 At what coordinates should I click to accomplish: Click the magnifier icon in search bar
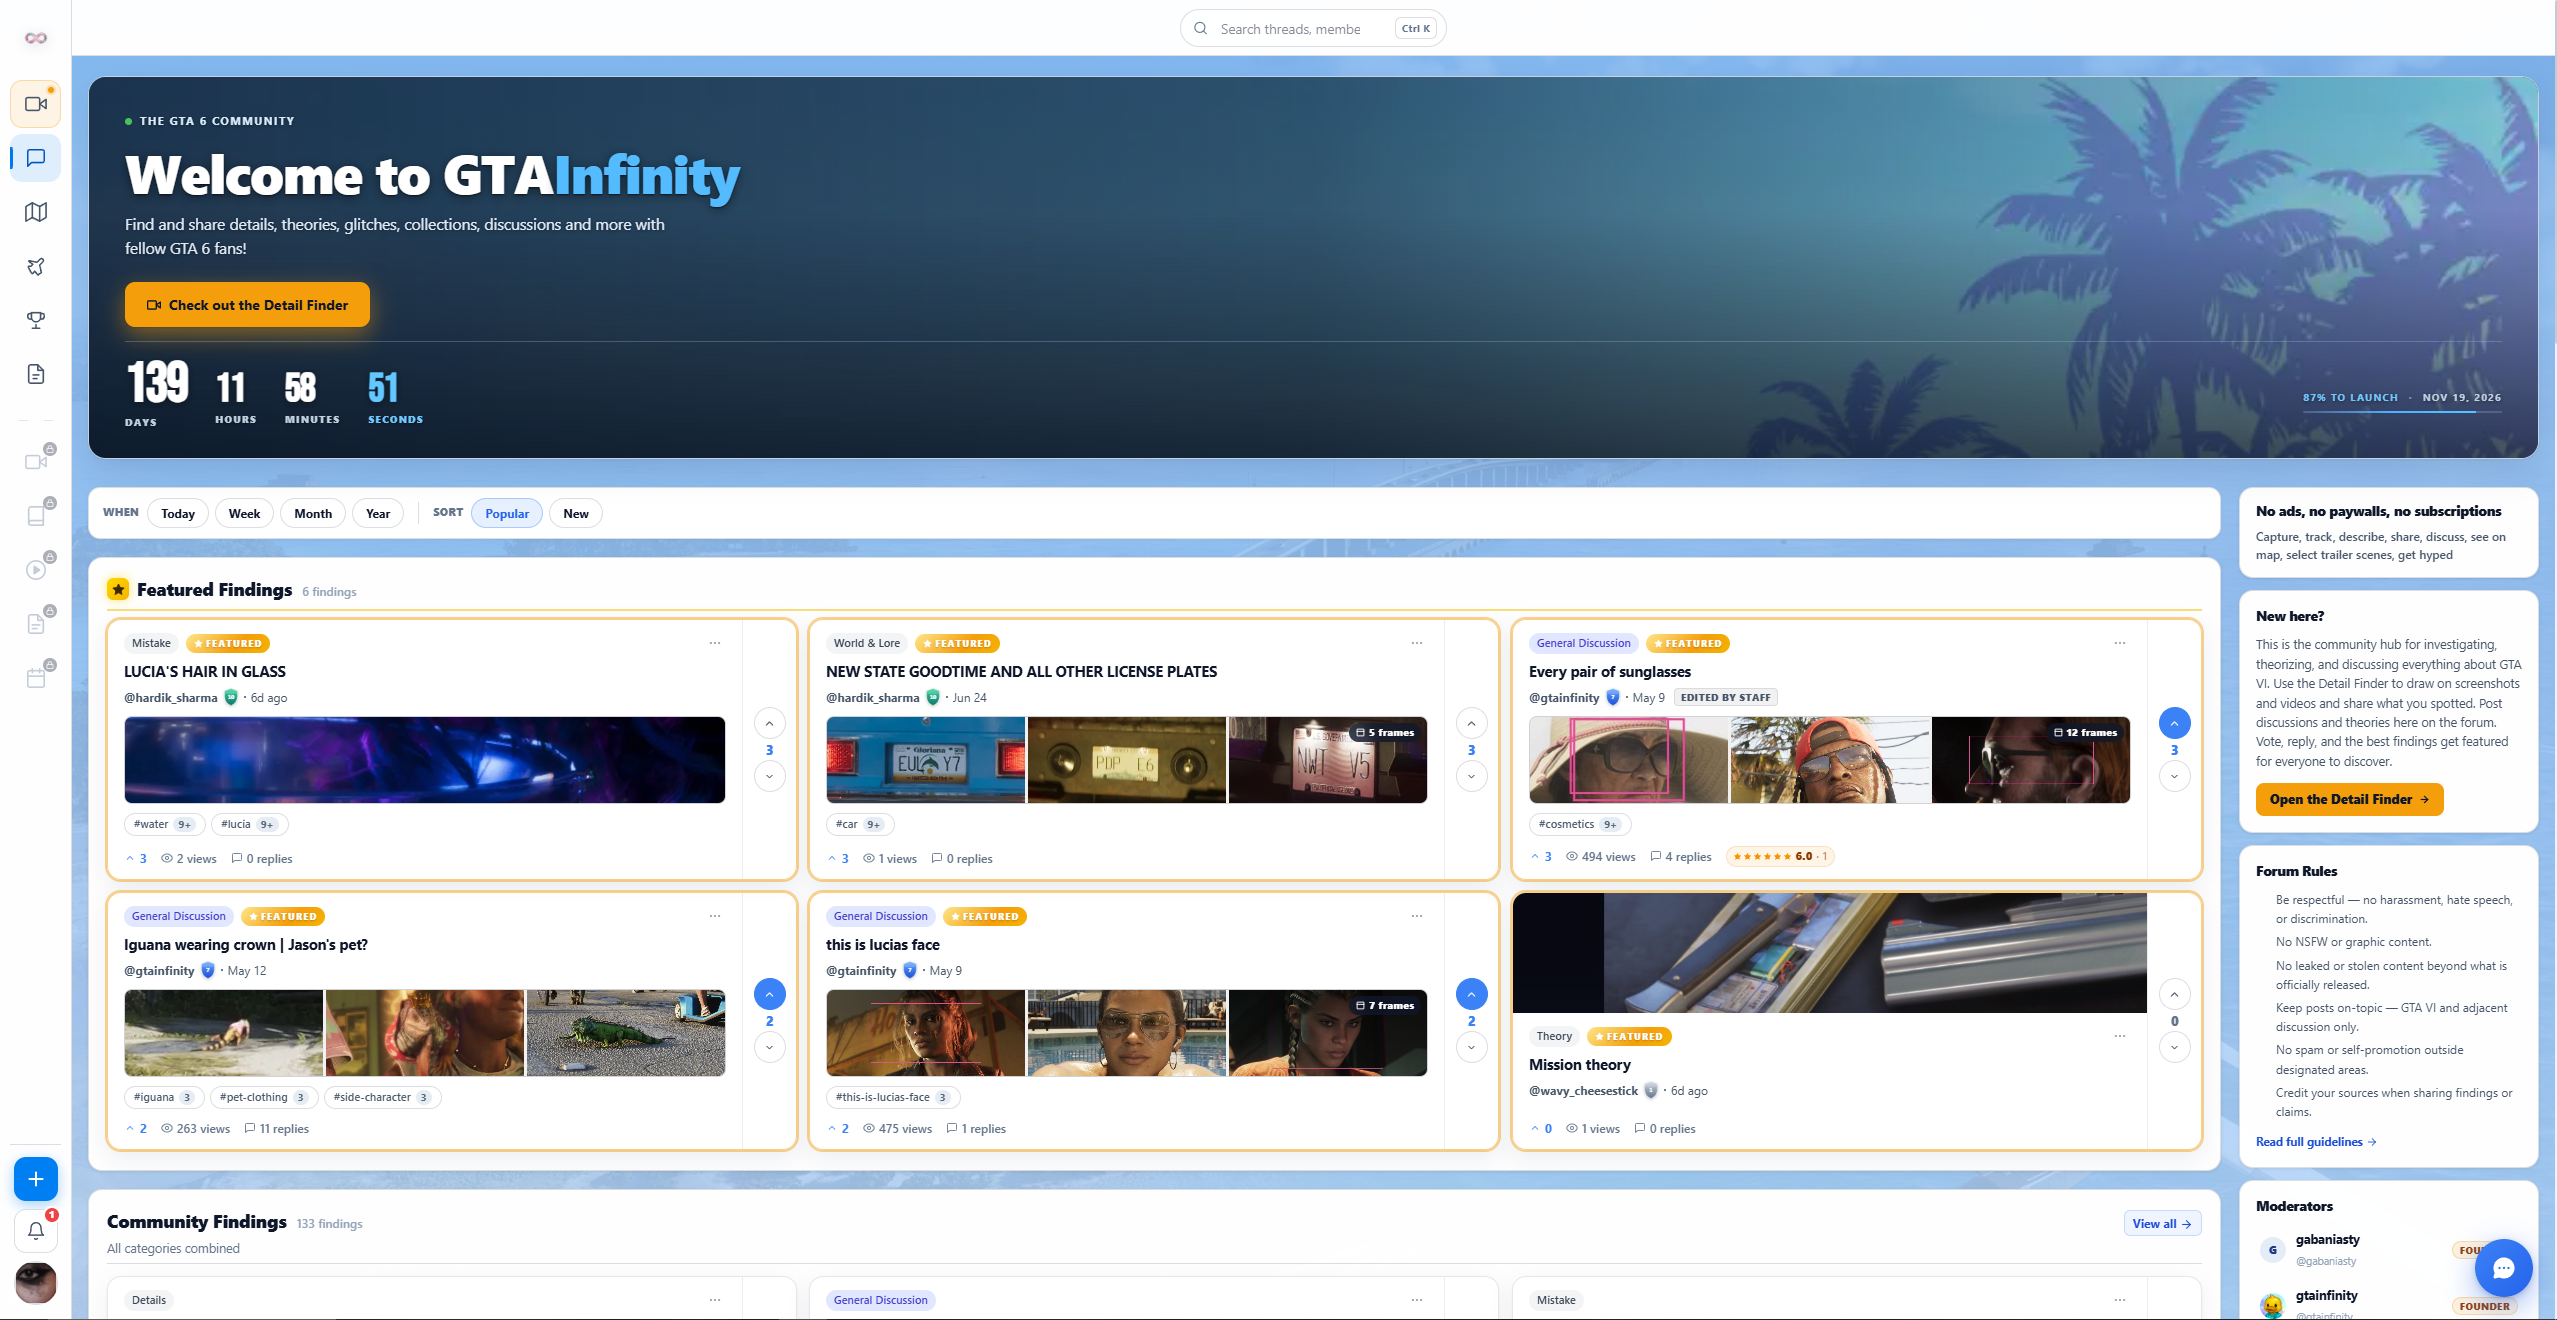tap(1200, 29)
